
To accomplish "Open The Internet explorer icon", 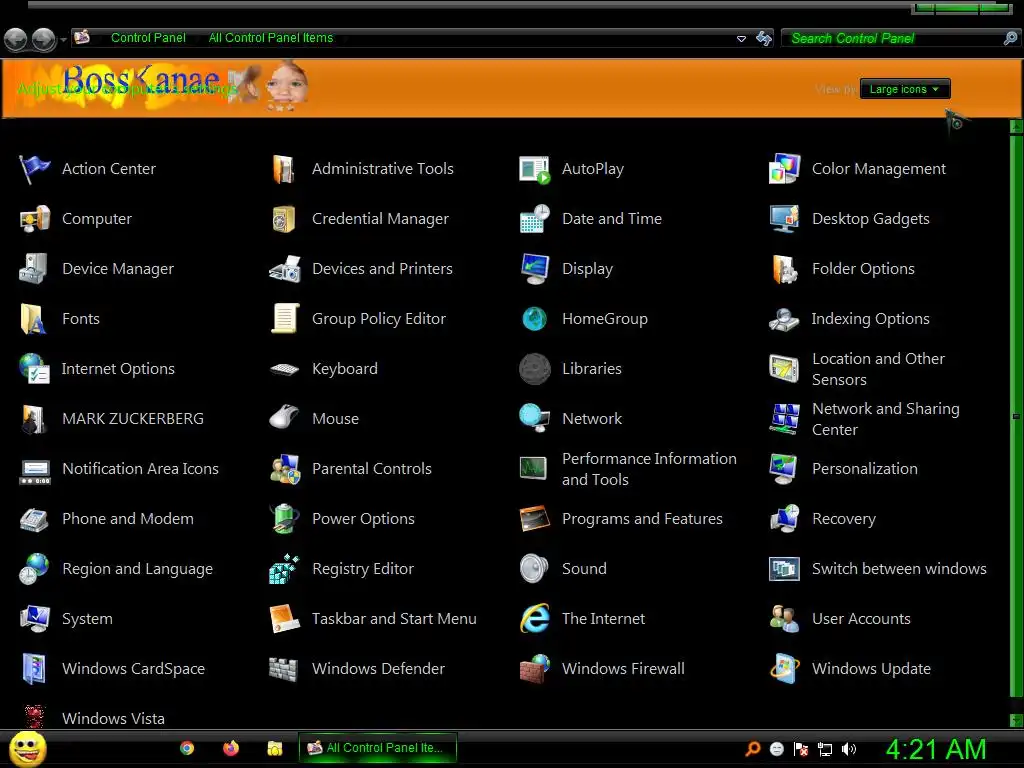I will tap(534, 619).
